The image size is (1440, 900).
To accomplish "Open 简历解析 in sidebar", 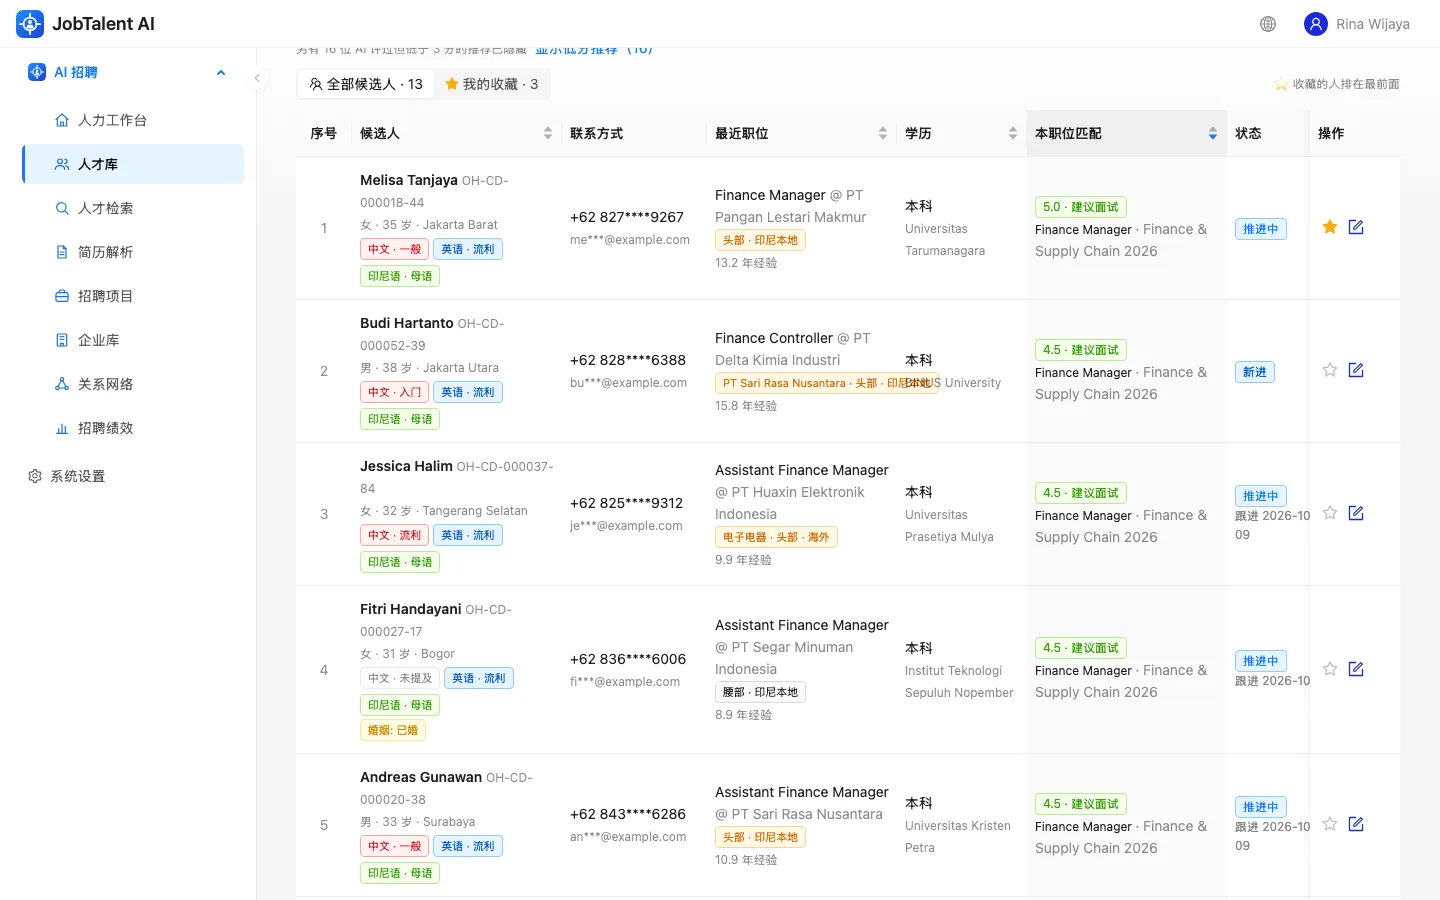I will [x=133, y=252].
